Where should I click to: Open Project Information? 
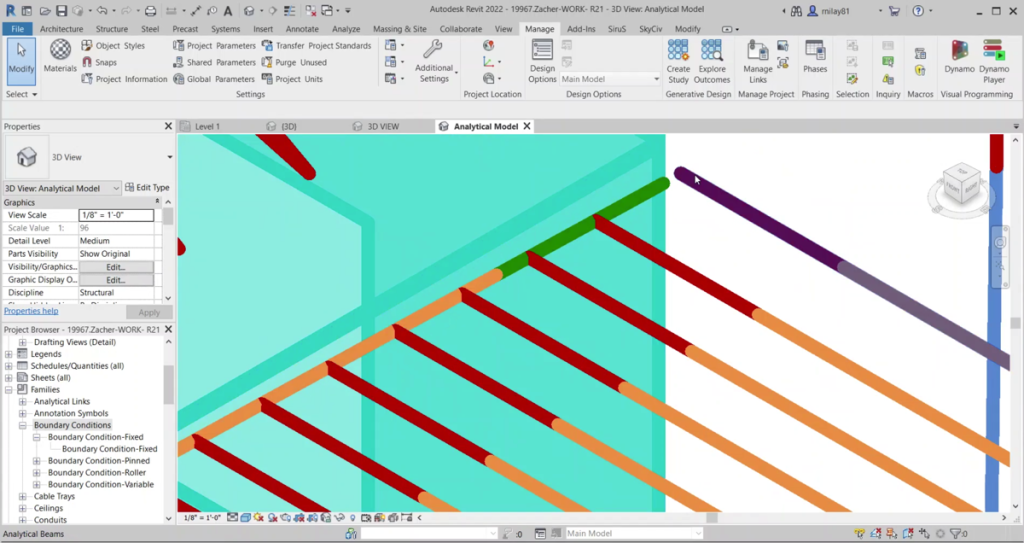(124, 79)
